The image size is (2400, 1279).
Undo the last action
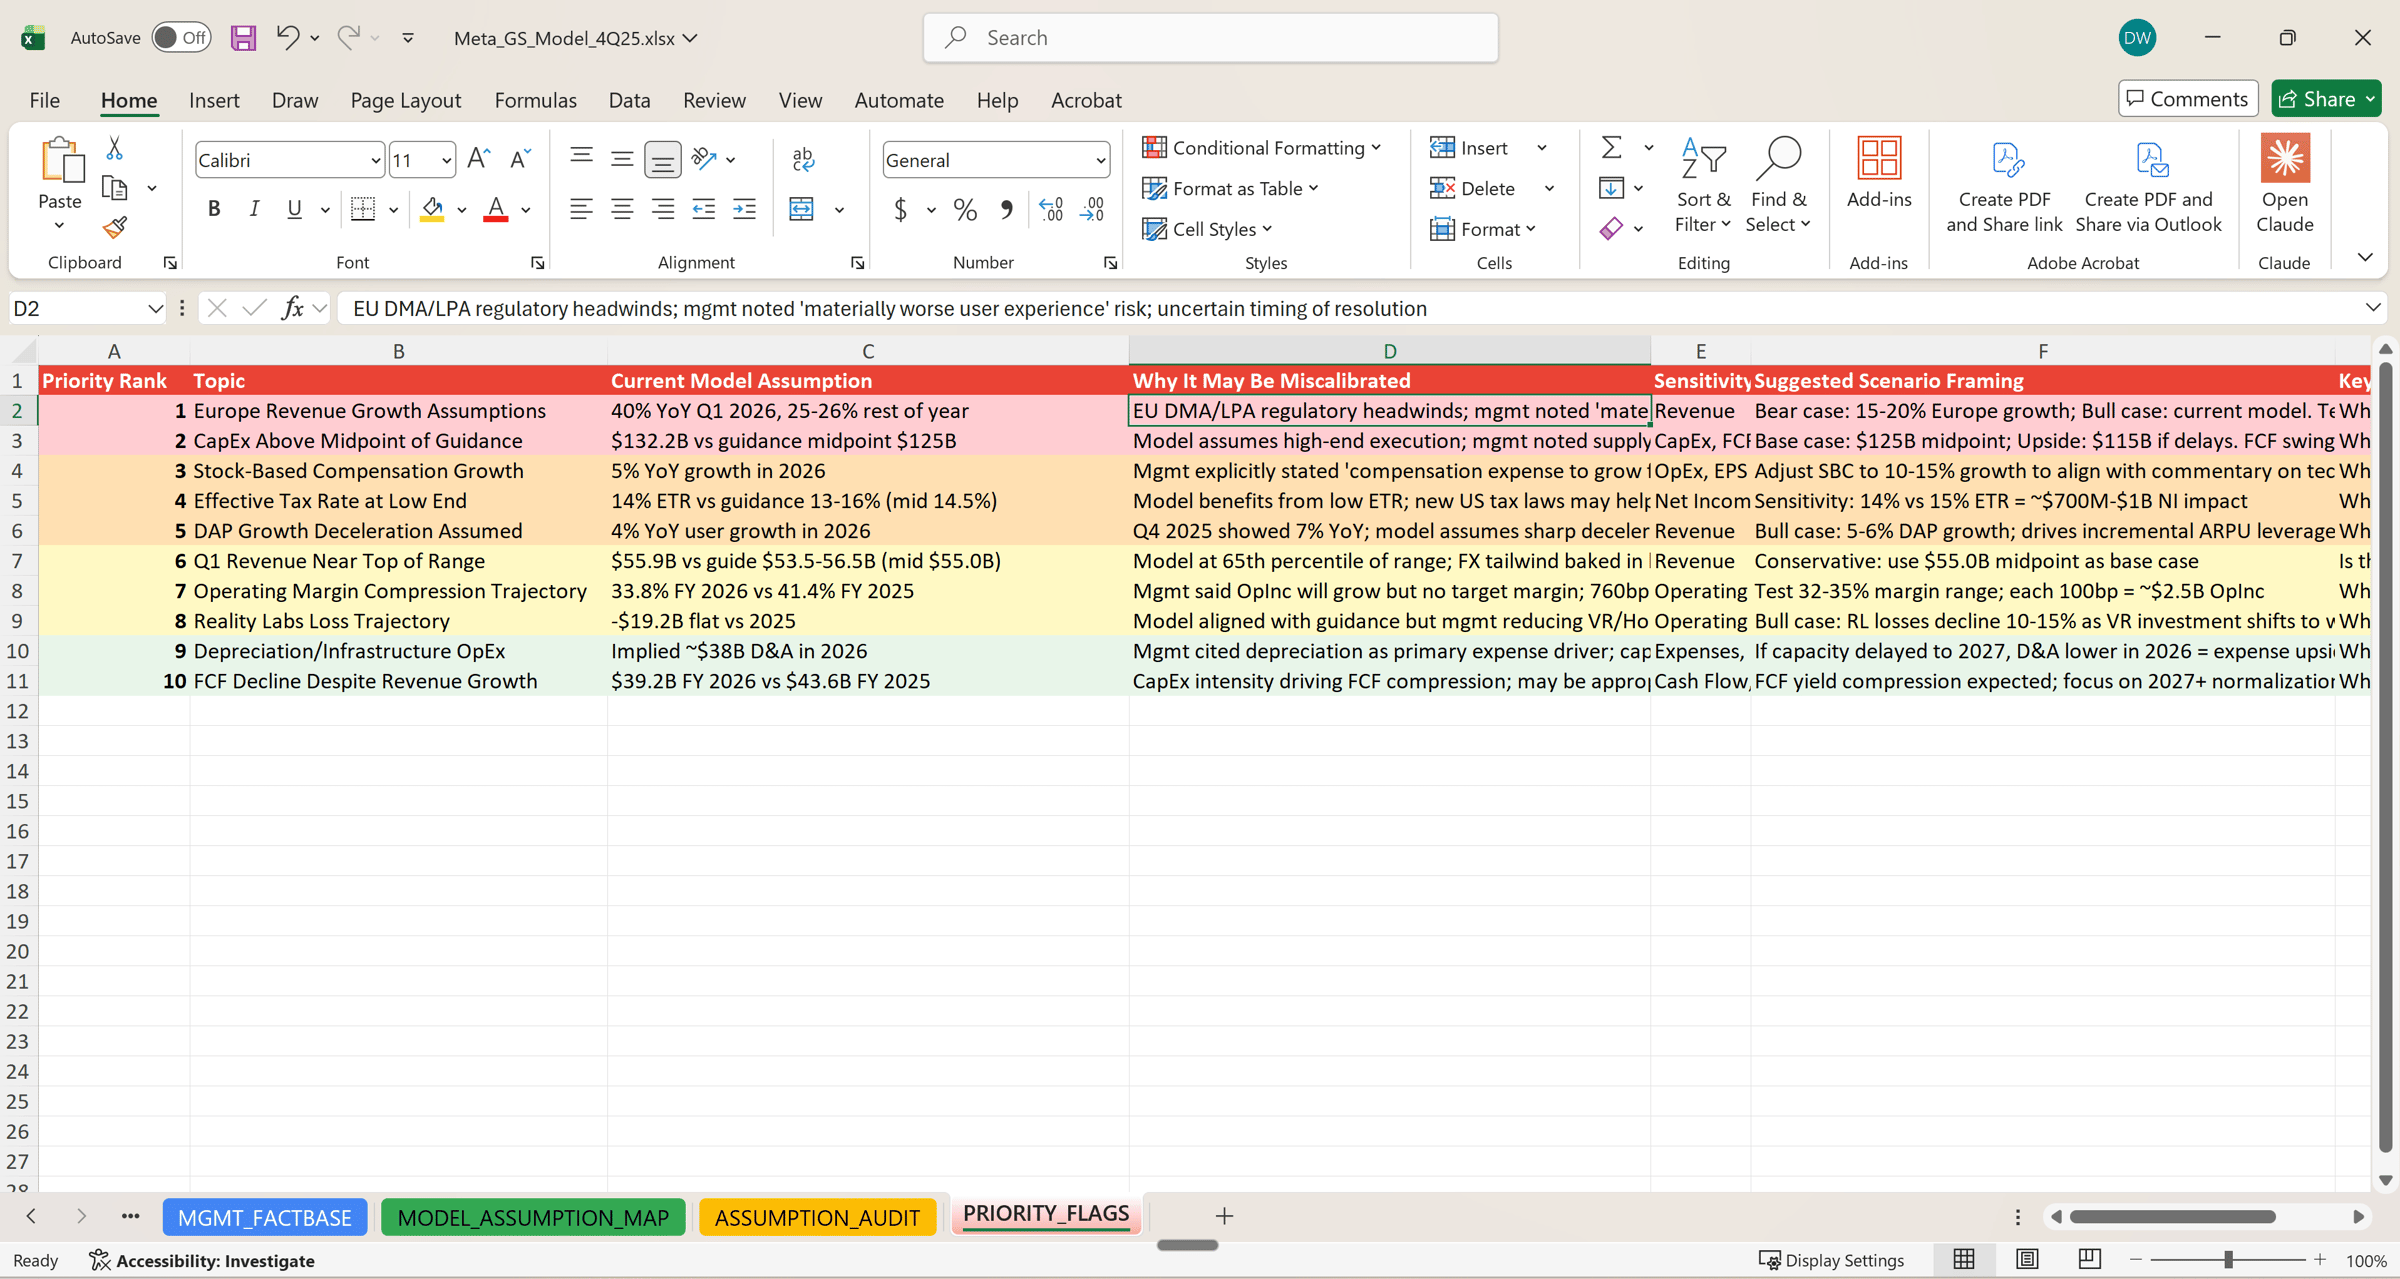[287, 38]
